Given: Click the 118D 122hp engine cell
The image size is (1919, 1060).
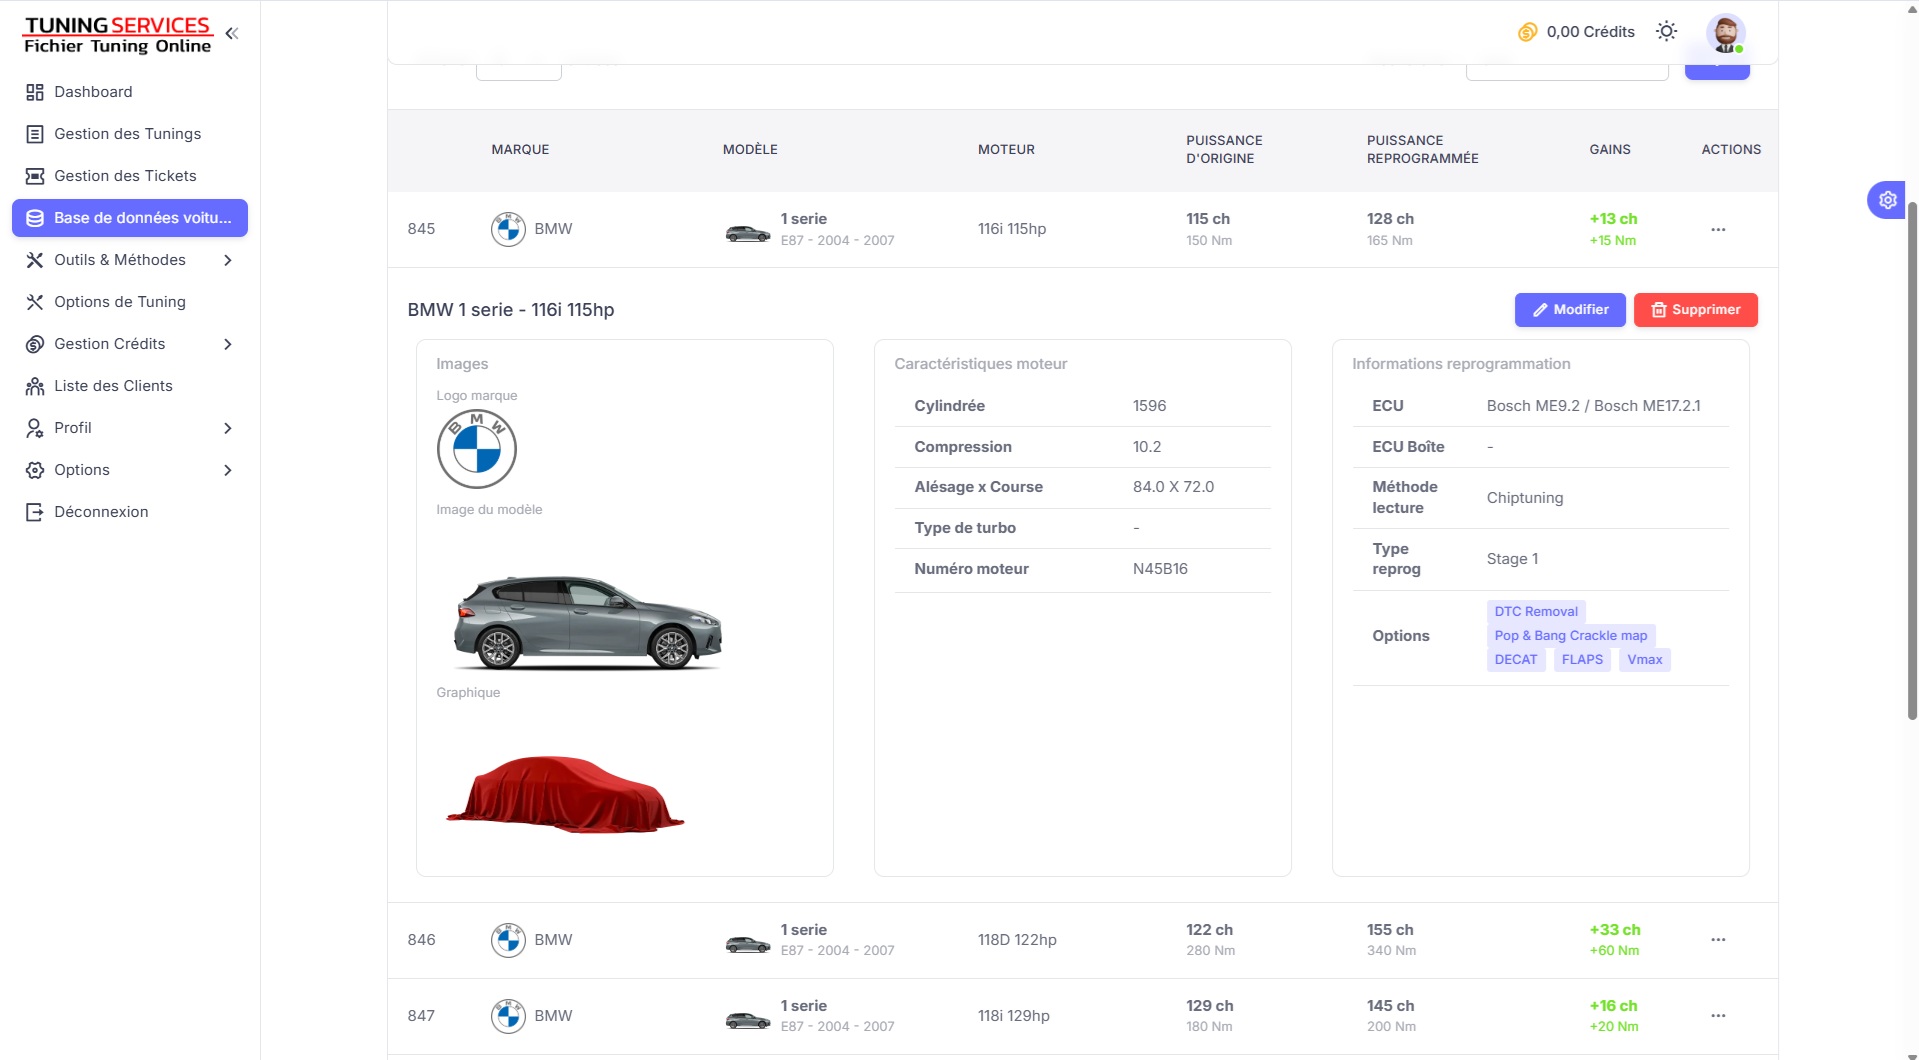Looking at the screenshot, I should coord(1017,940).
